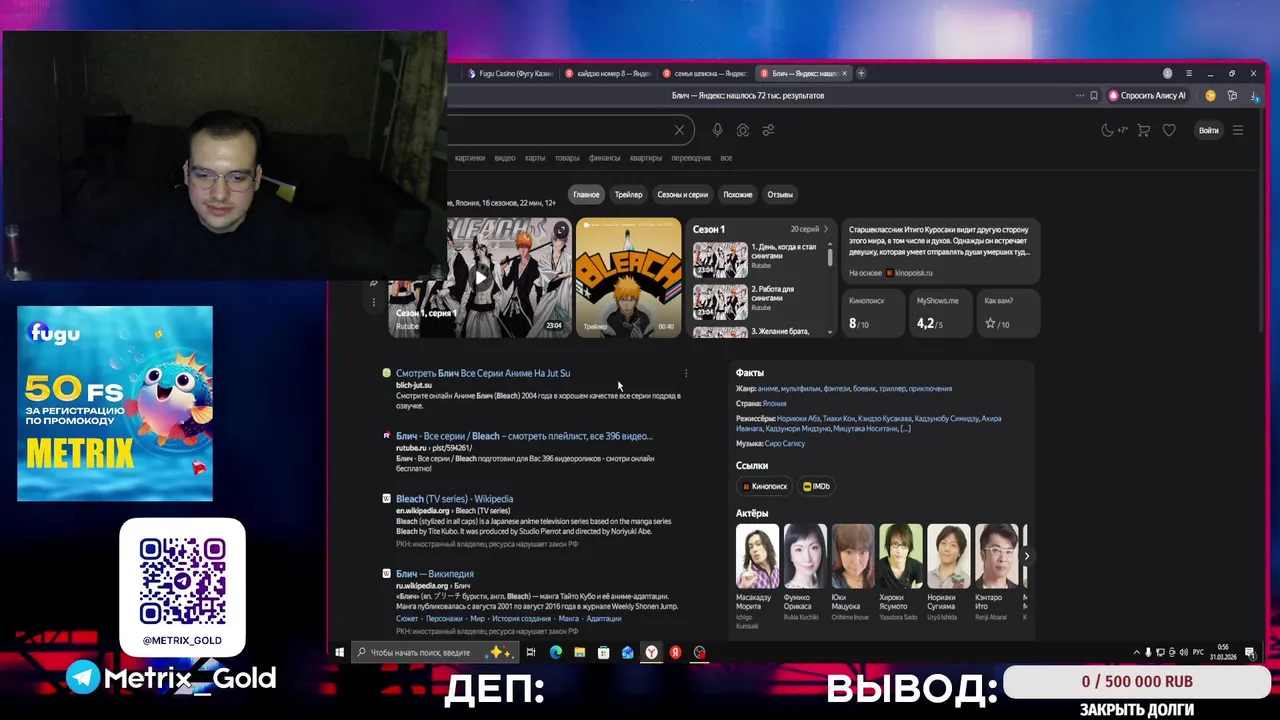Viewport: 1280px width, 720px height.
Task: Open the переводчик search category
Action: 691,158
